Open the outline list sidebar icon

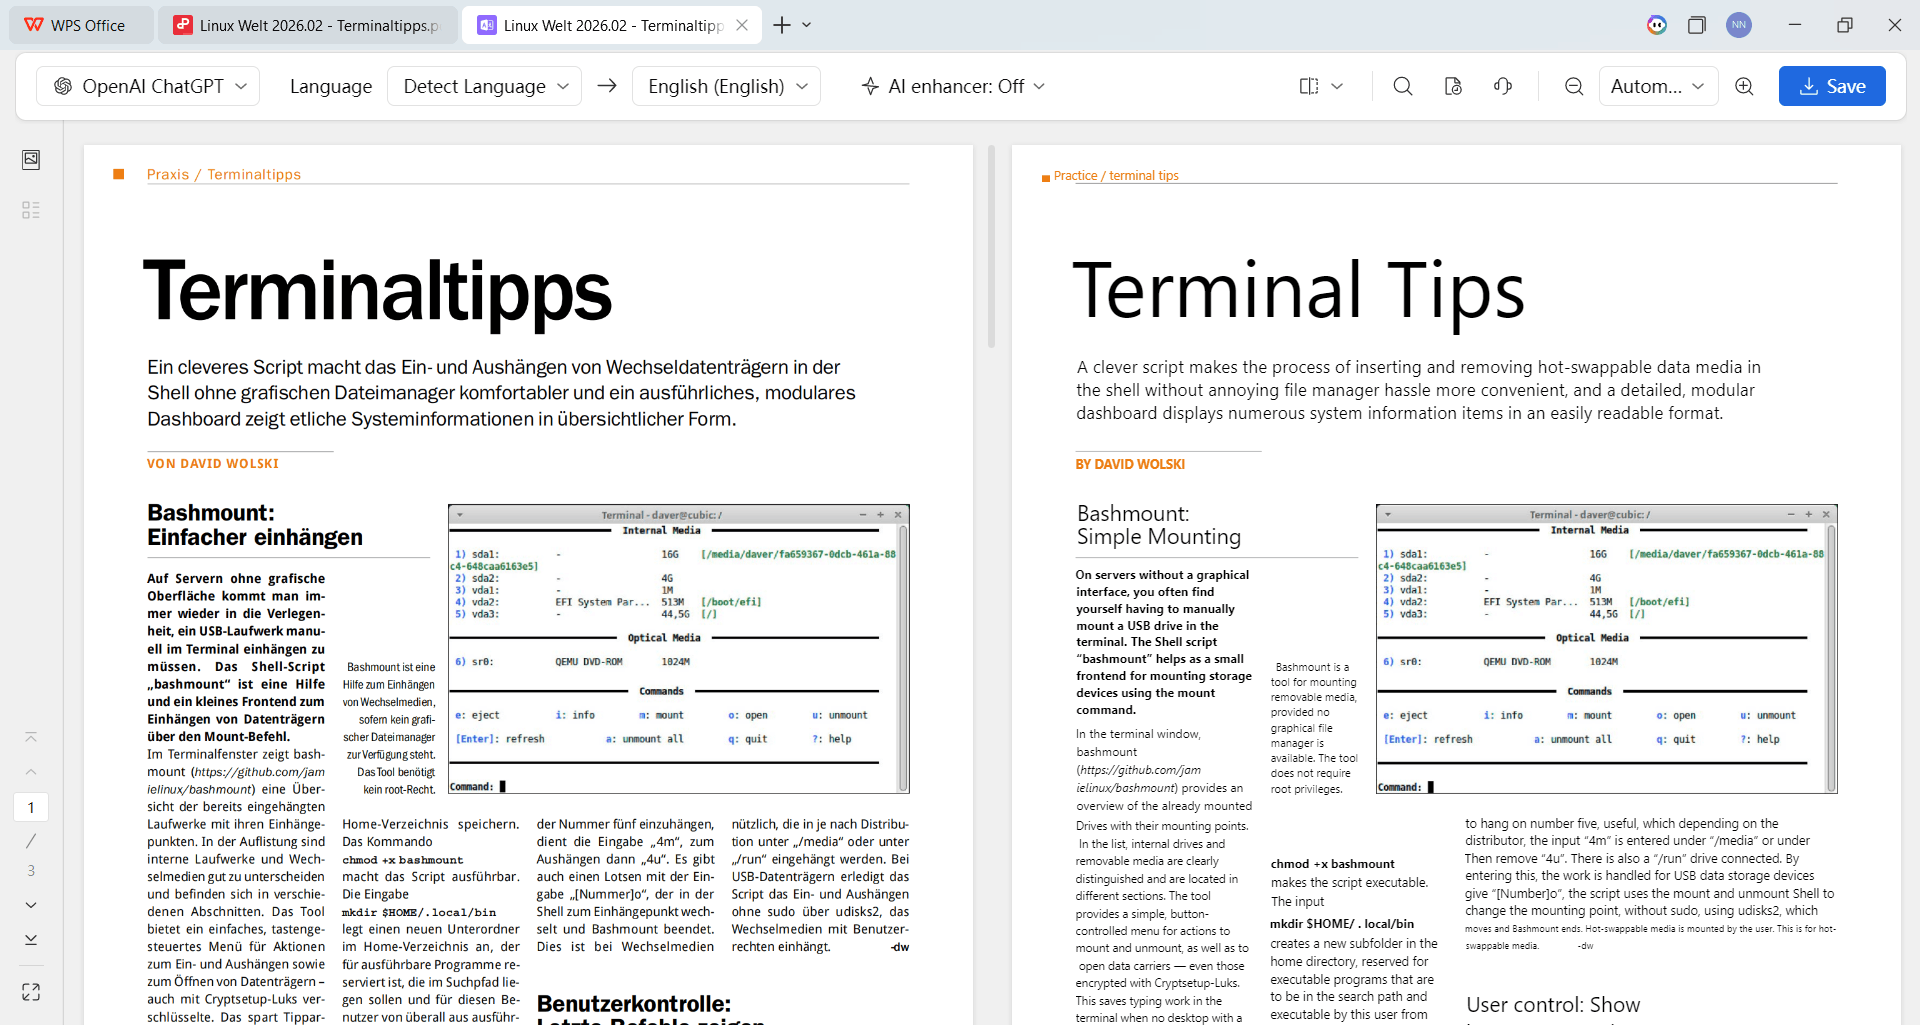click(31, 210)
